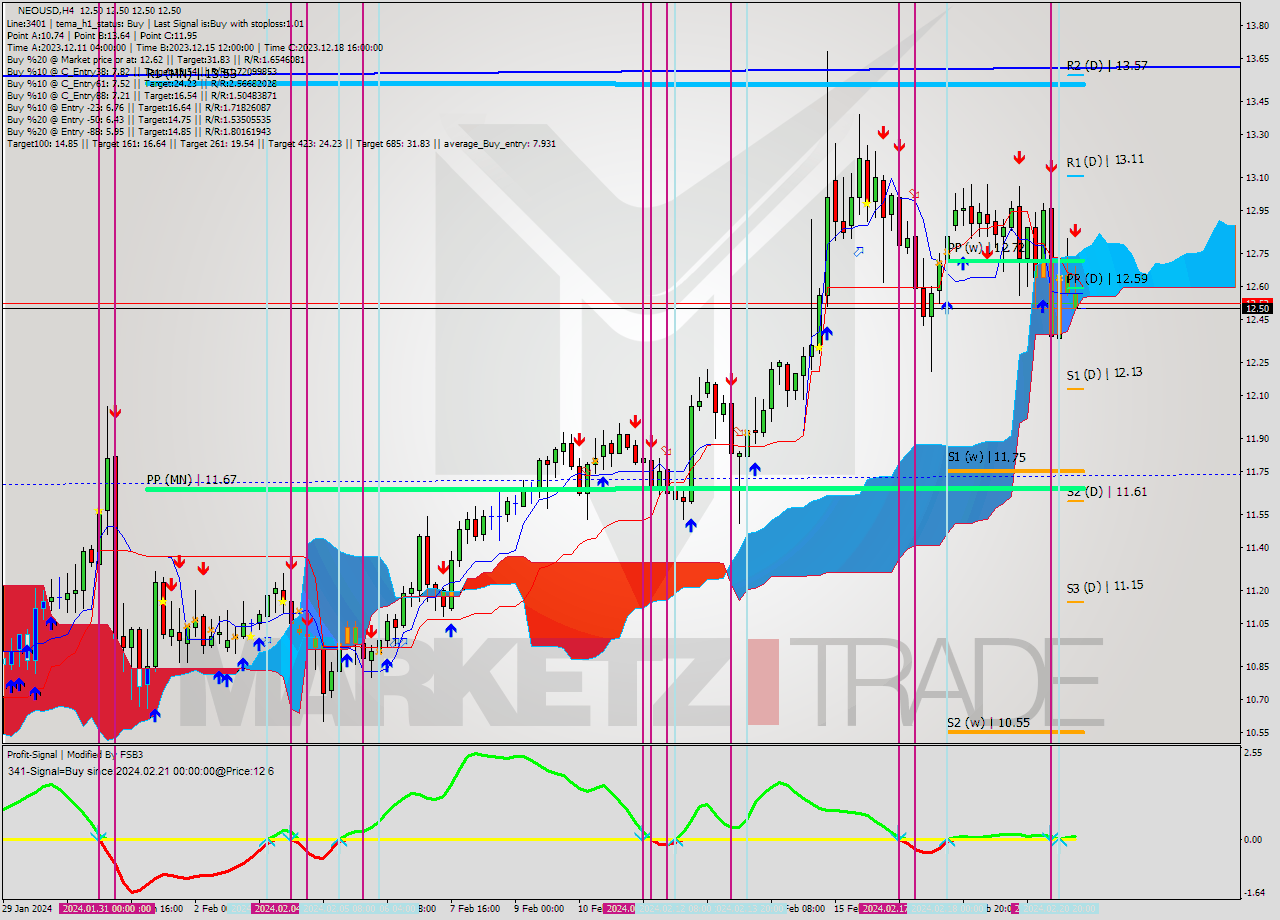Click the '7 Feb 16:00' date label

[475, 909]
